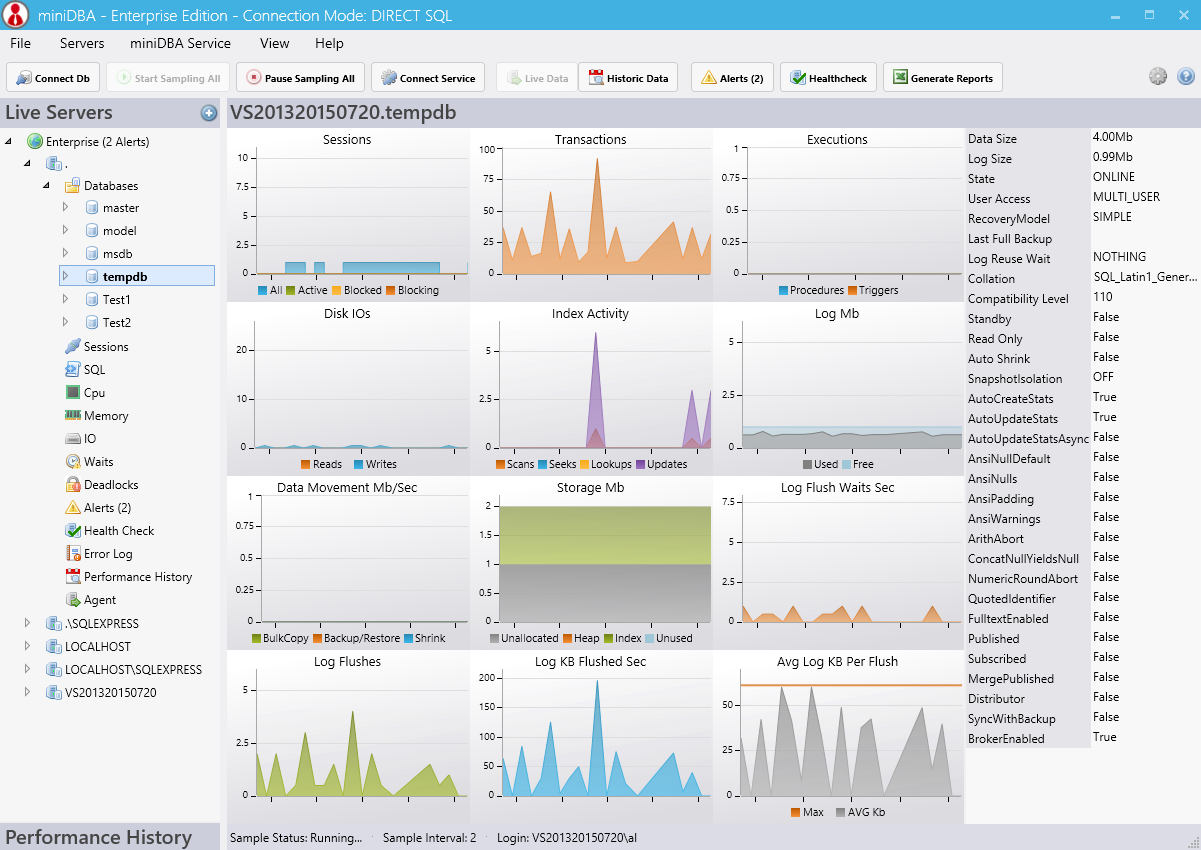
Task: Click Pause Sampling All button
Action: (x=300, y=78)
